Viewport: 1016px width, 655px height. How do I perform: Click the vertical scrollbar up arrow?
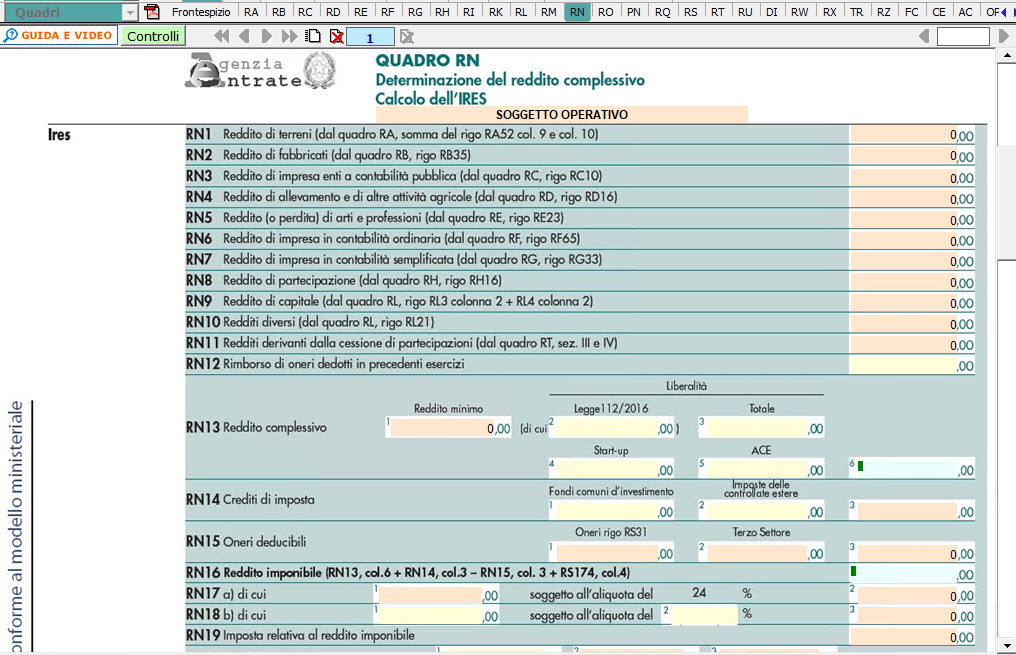1007,56
